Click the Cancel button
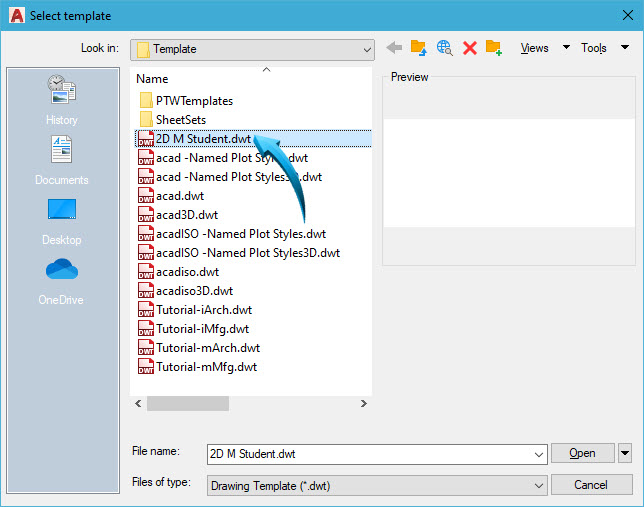The image size is (644, 507). pos(591,485)
